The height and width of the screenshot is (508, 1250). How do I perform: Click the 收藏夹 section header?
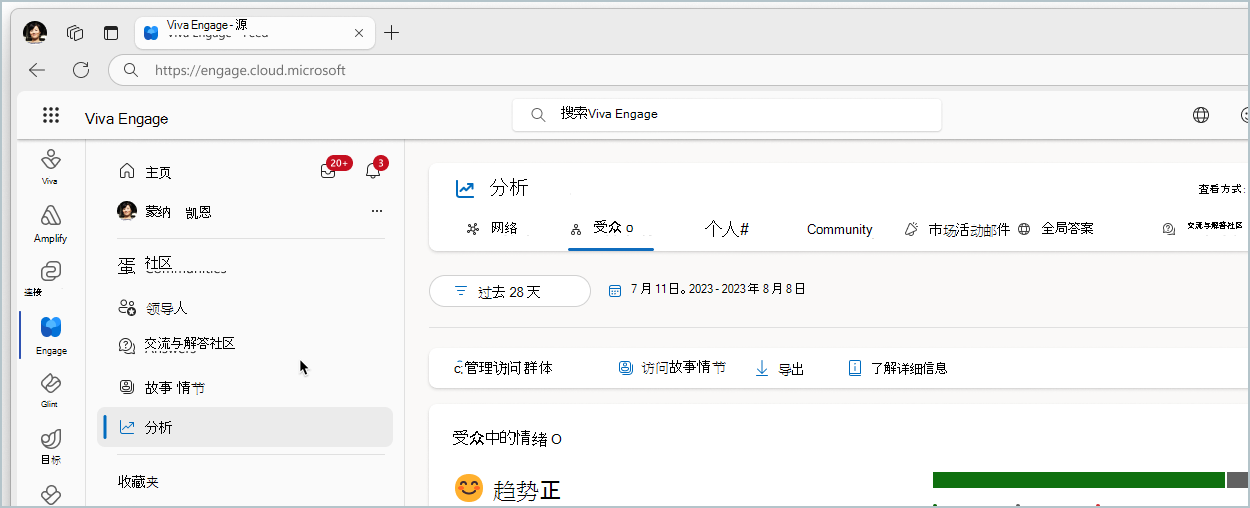tap(138, 482)
